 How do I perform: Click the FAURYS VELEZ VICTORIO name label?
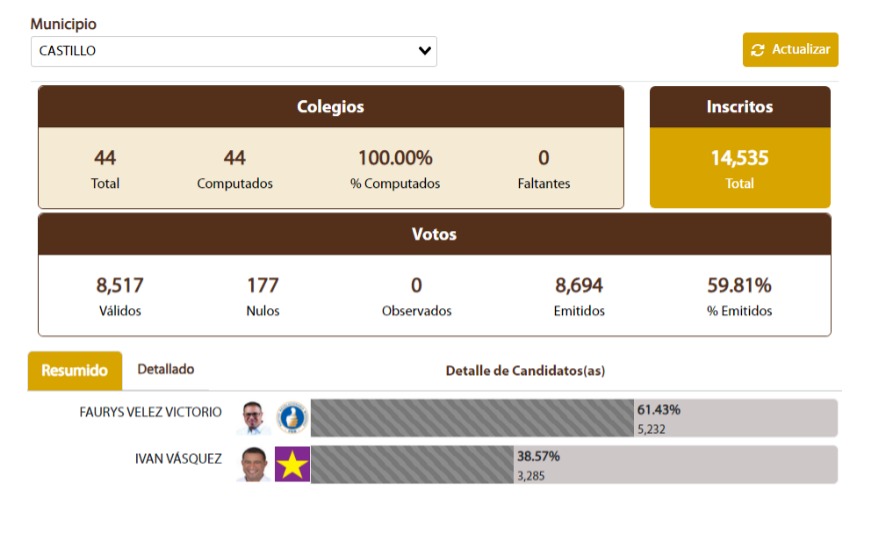pyautogui.click(x=151, y=412)
